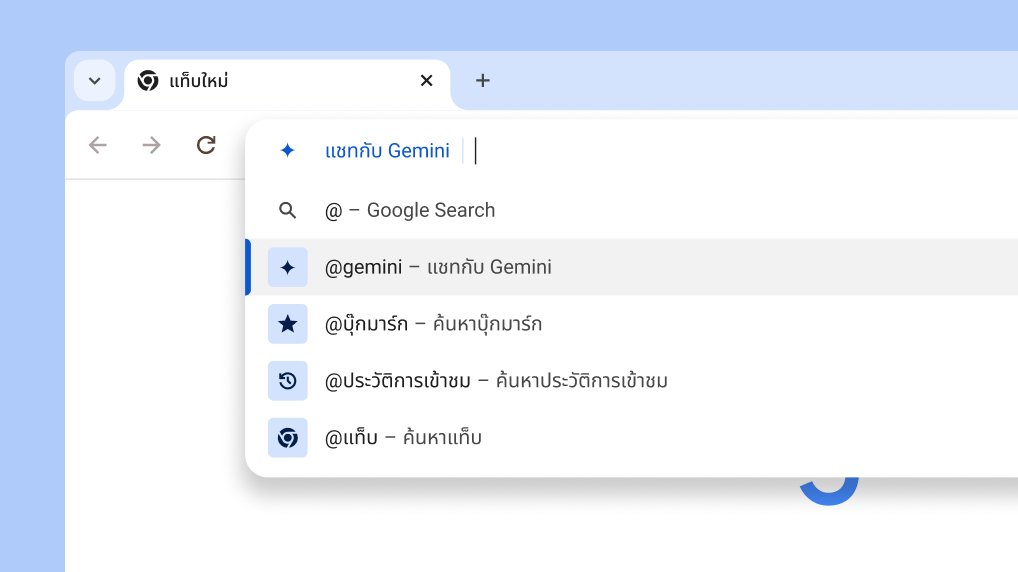Viewport: 1018px width, 572px height.
Task: Select the @ – Google Search suggestion
Action: [x=632, y=210]
